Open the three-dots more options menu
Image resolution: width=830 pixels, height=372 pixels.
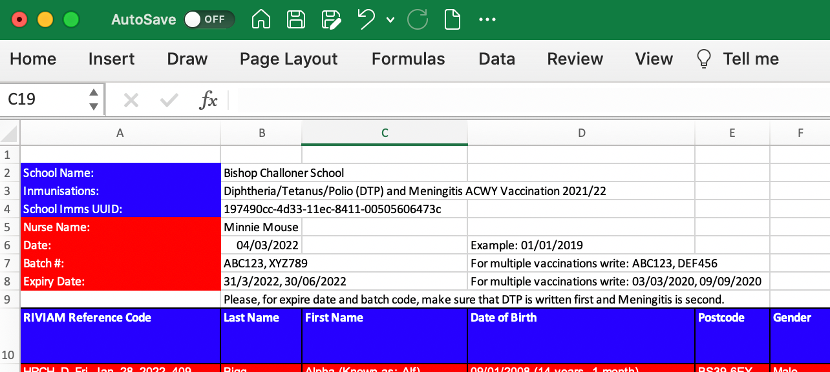(487, 20)
